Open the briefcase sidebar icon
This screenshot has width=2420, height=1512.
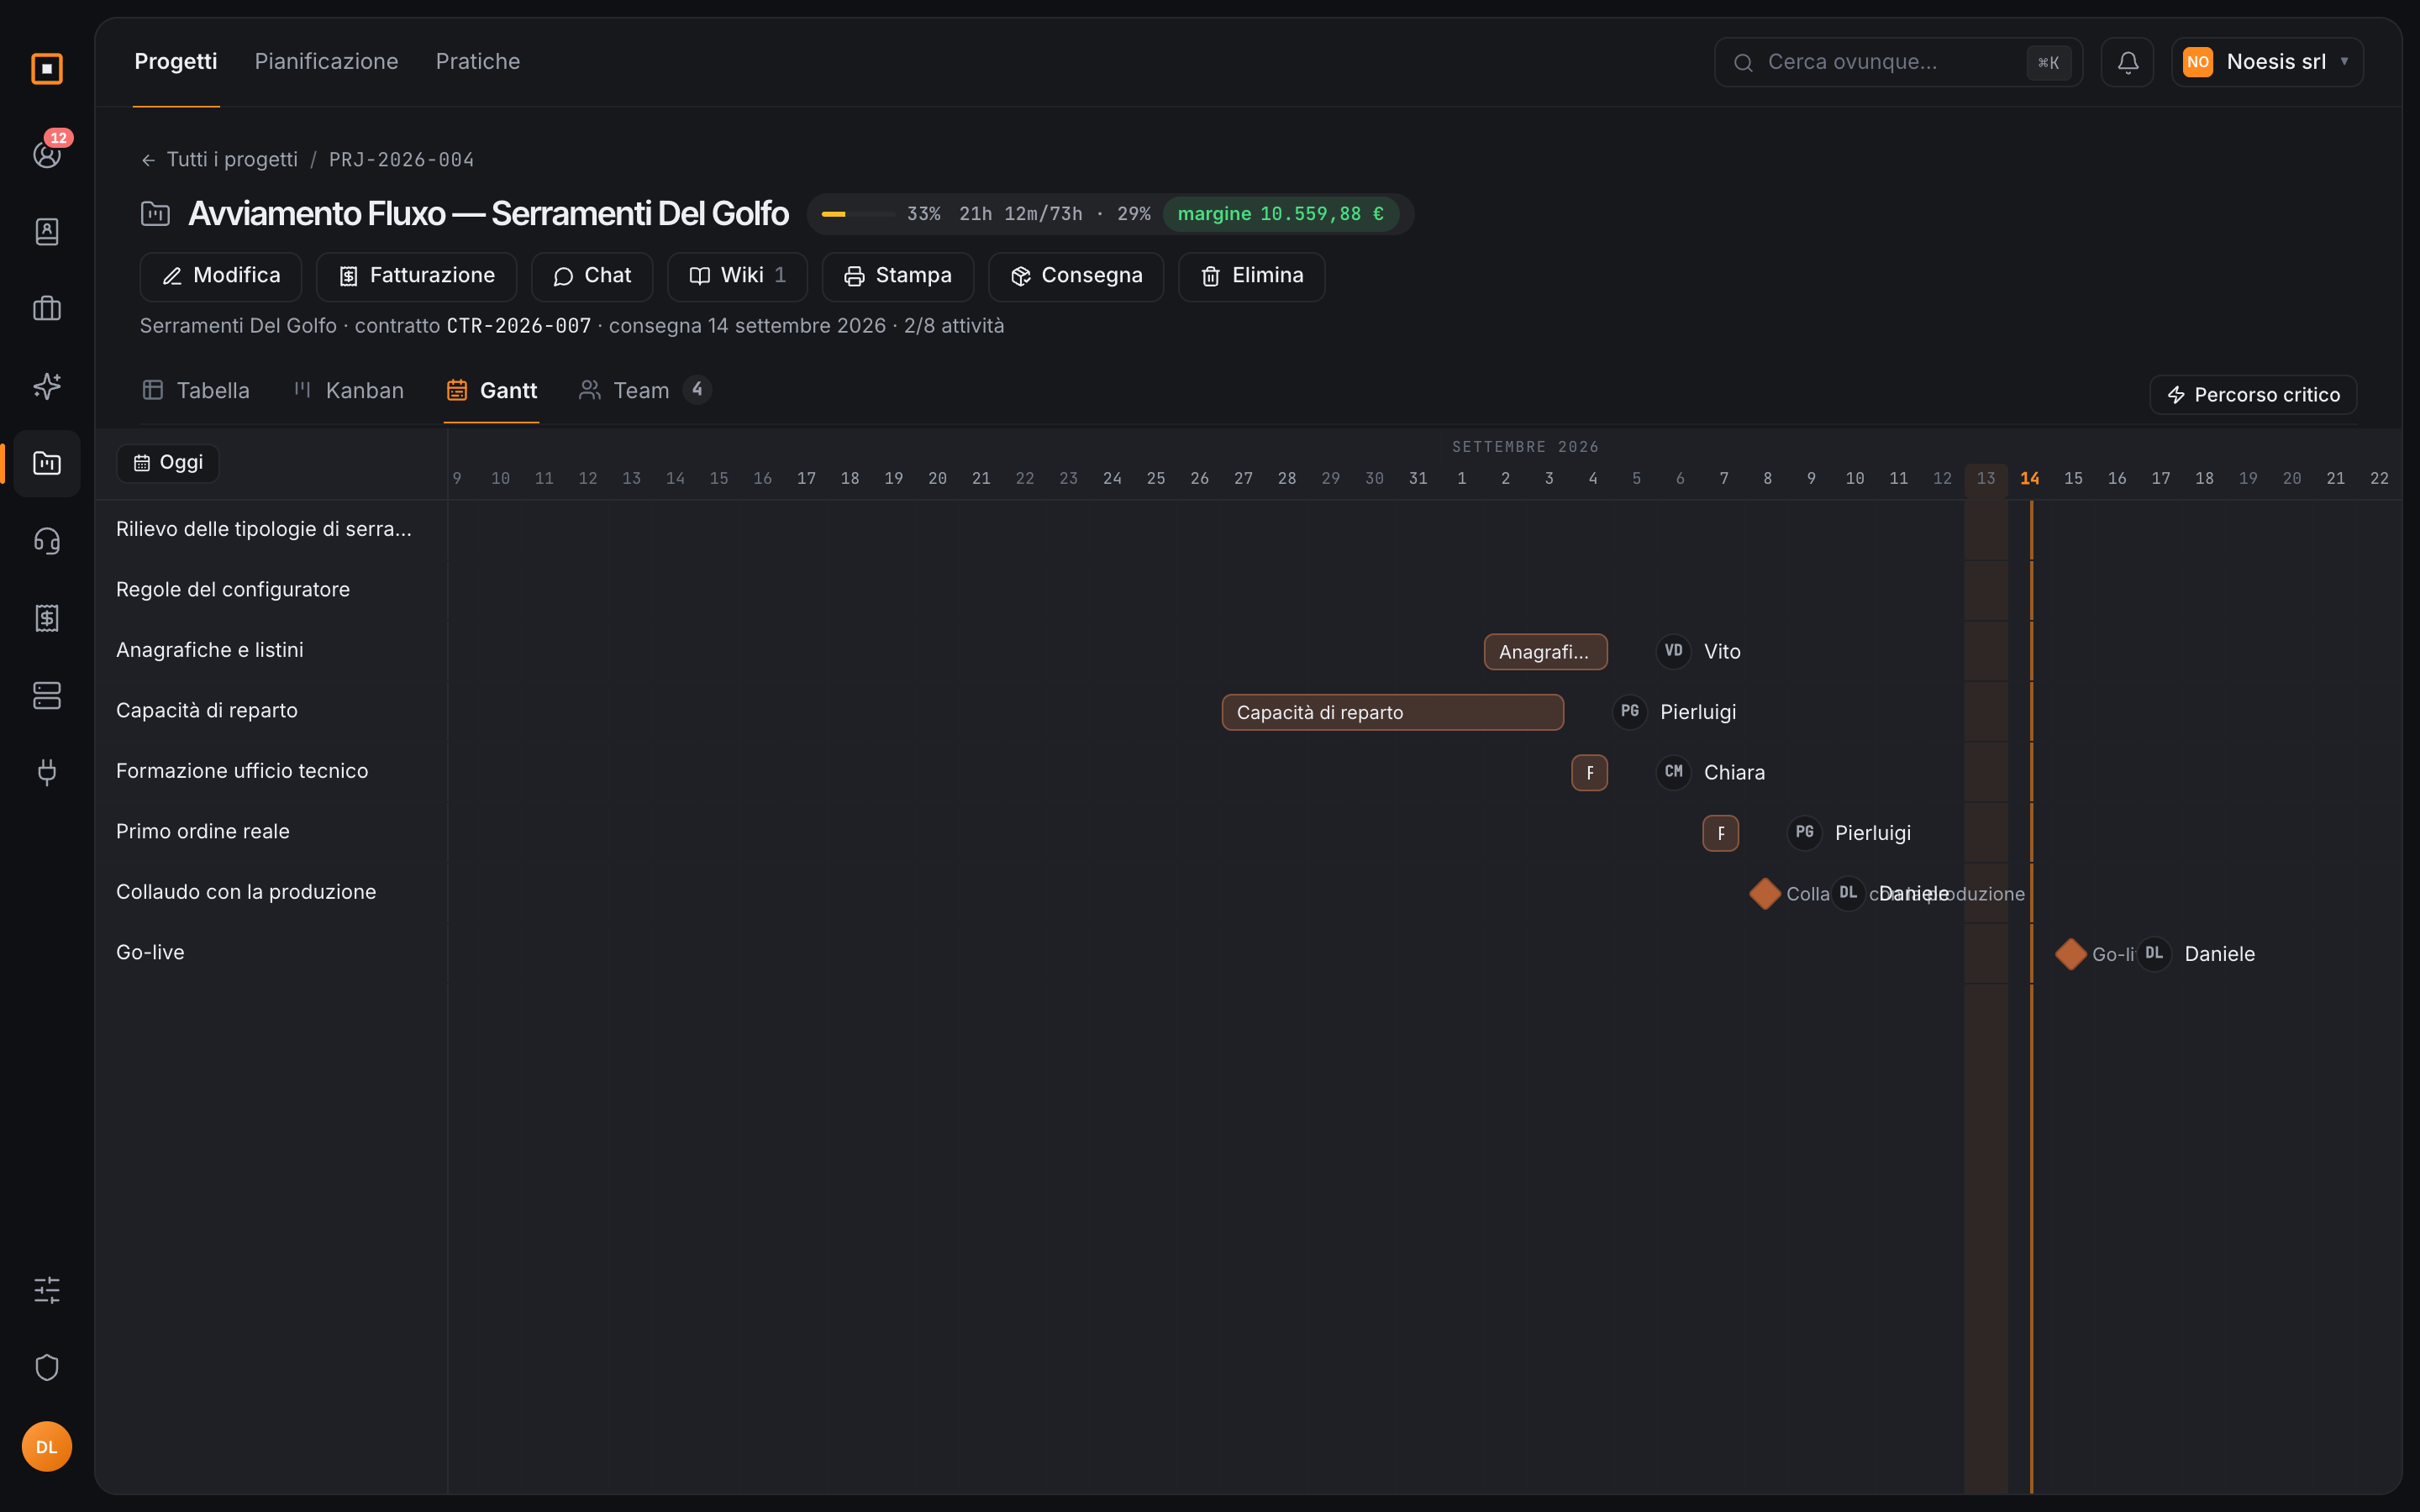(47, 308)
